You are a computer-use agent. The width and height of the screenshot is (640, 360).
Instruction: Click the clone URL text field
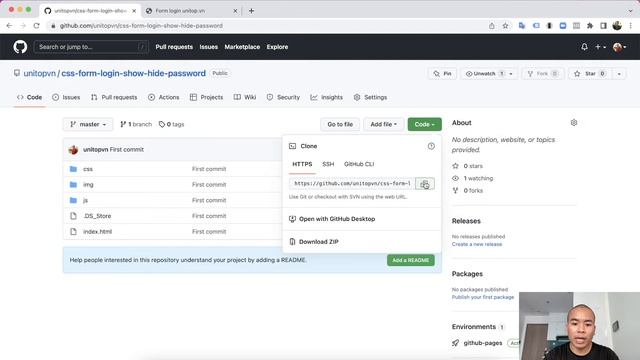click(352, 184)
